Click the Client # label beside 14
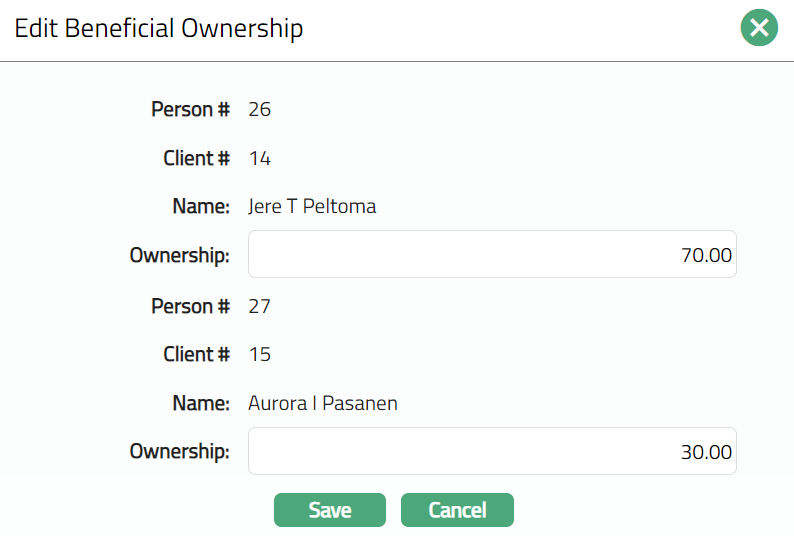 click(196, 158)
